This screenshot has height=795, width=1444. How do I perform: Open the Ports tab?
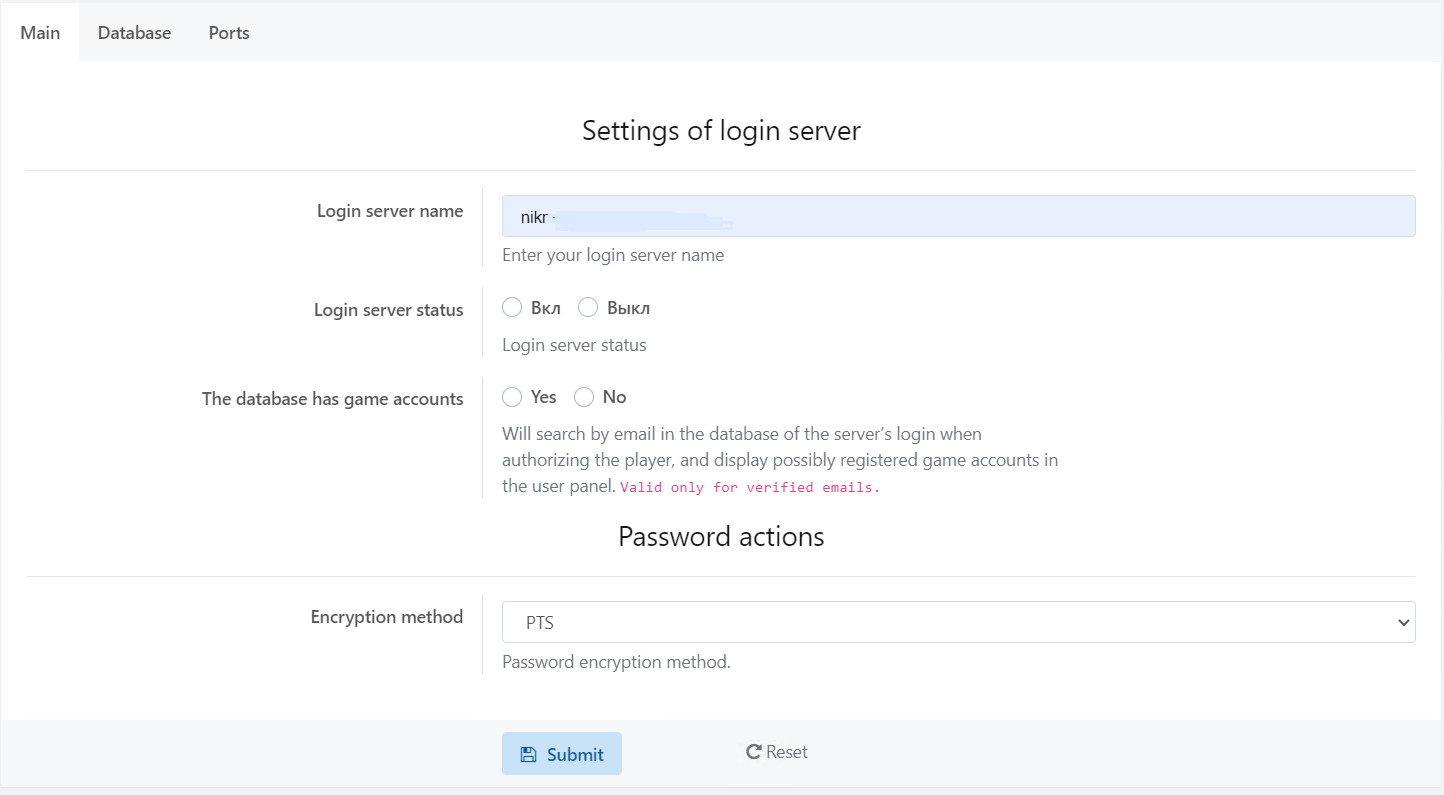coord(229,33)
